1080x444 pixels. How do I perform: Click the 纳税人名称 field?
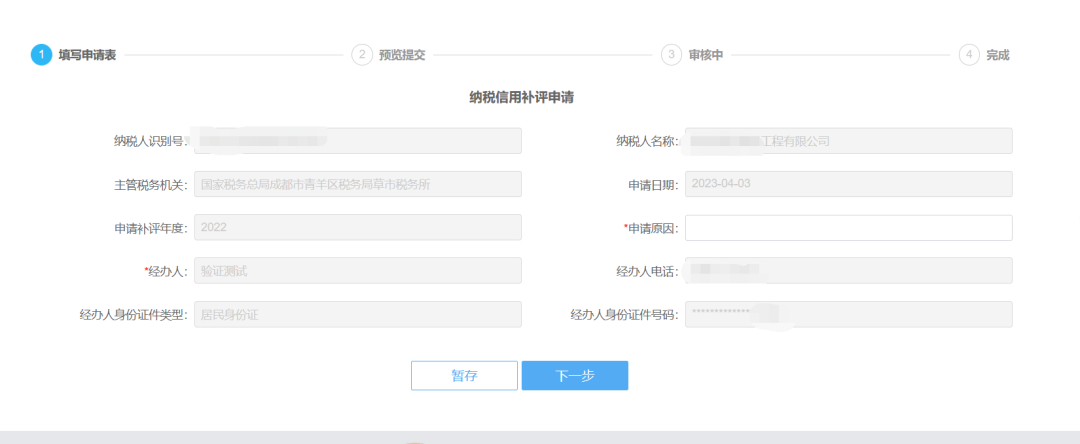(848, 141)
